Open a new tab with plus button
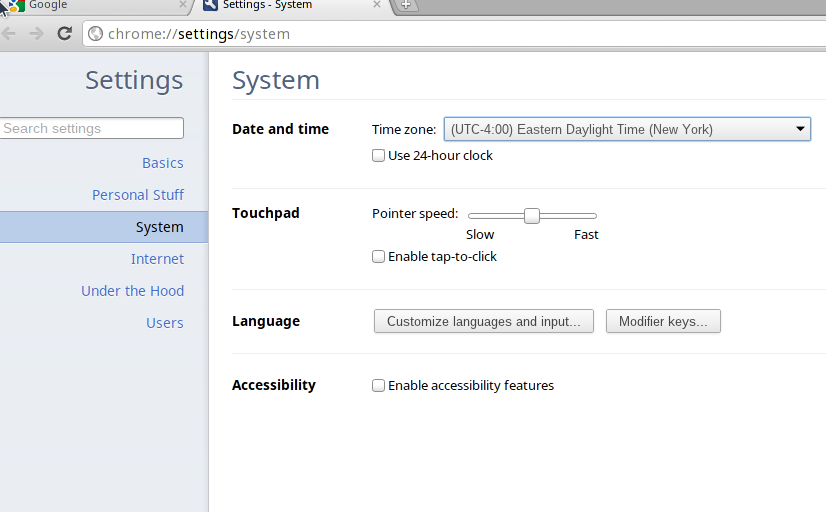The width and height of the screenshot is (826, 512). [406, 5]
